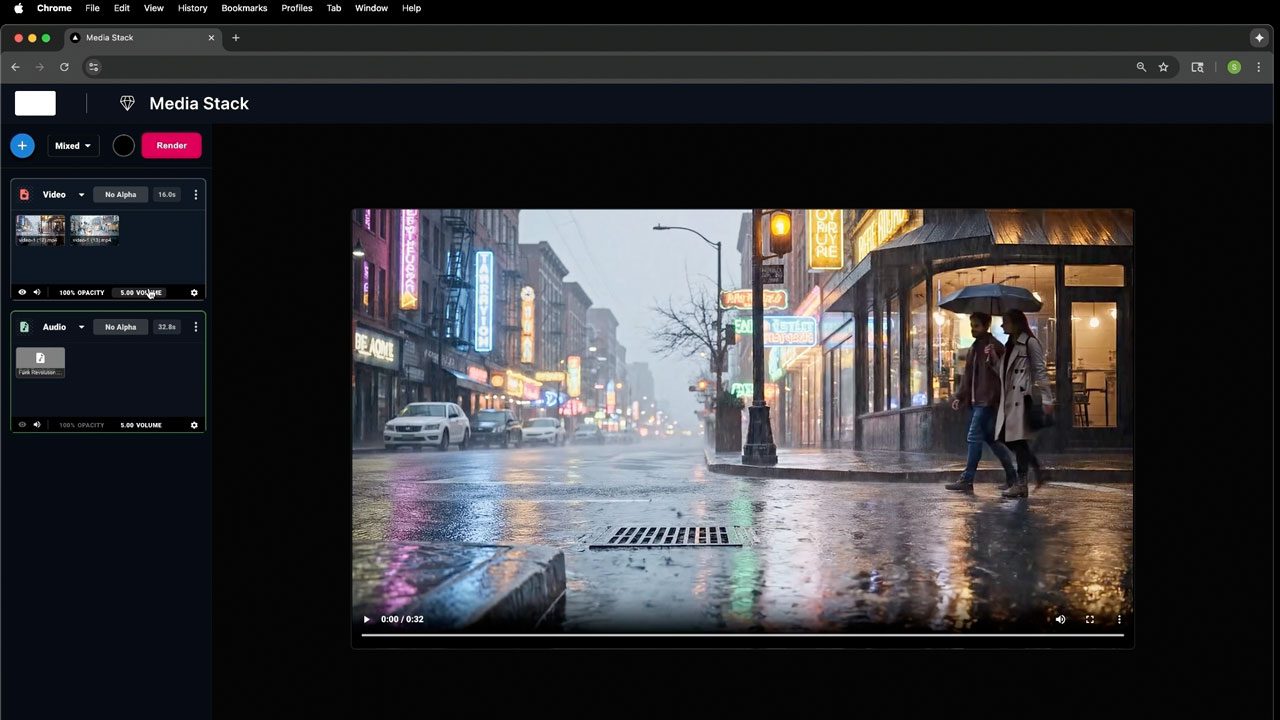Screen dimensions: 1280x720
Task: Open the video player's more options menu
Action: pyautogui.click(x=1119, y=619)
